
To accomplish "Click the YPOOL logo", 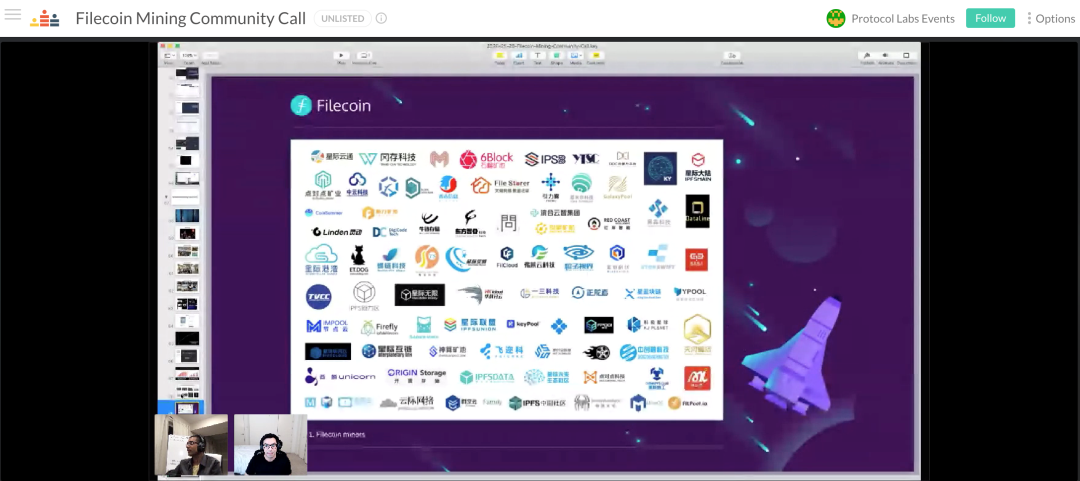I will point(690,294).
